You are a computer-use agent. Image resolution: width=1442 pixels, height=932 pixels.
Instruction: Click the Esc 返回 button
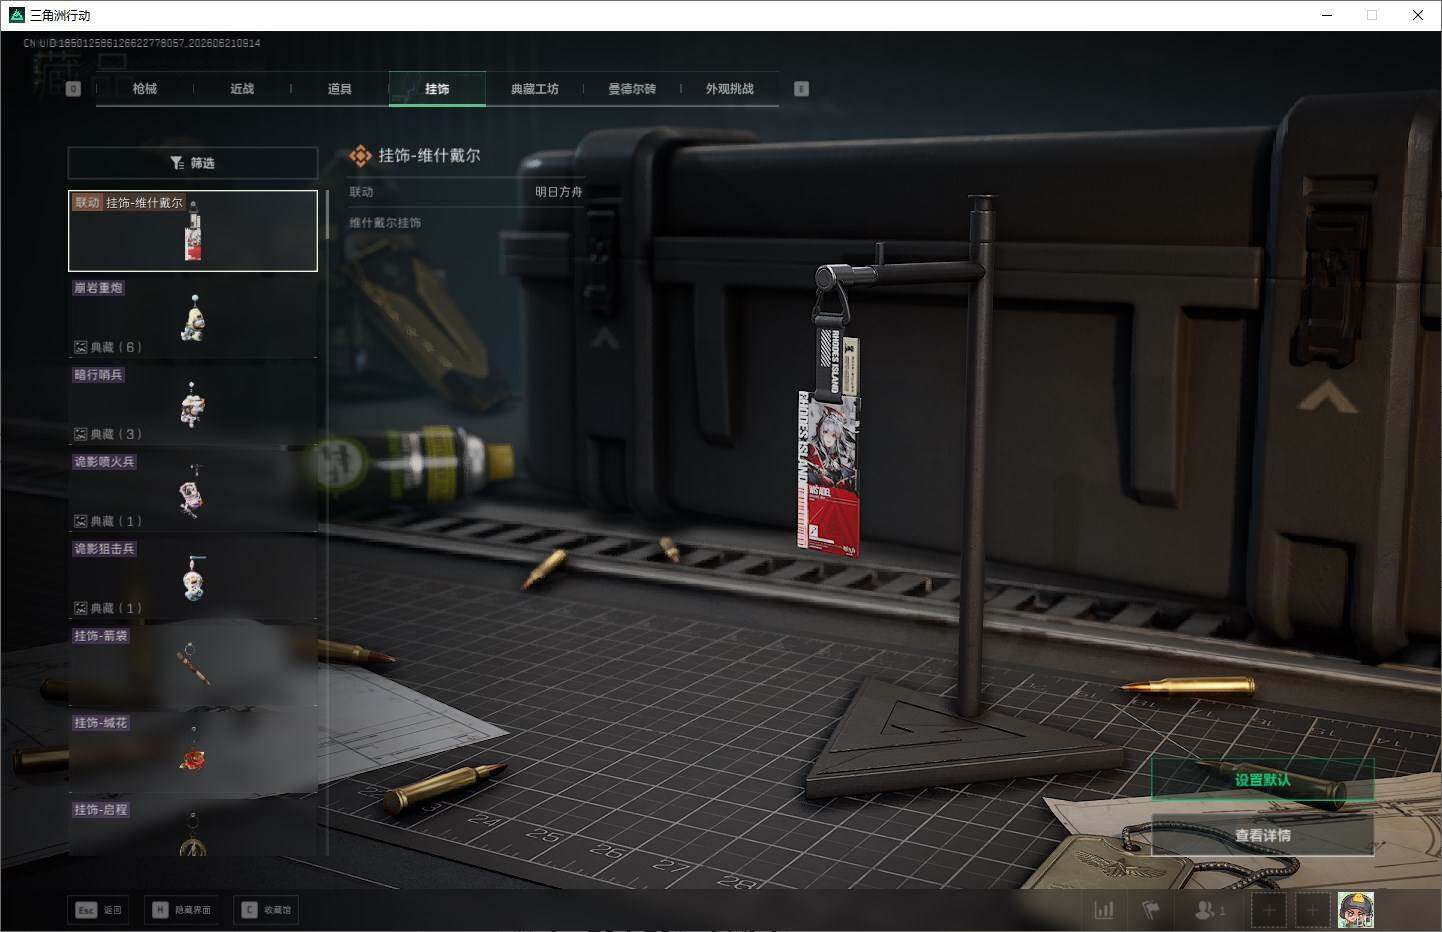(99, 910)
